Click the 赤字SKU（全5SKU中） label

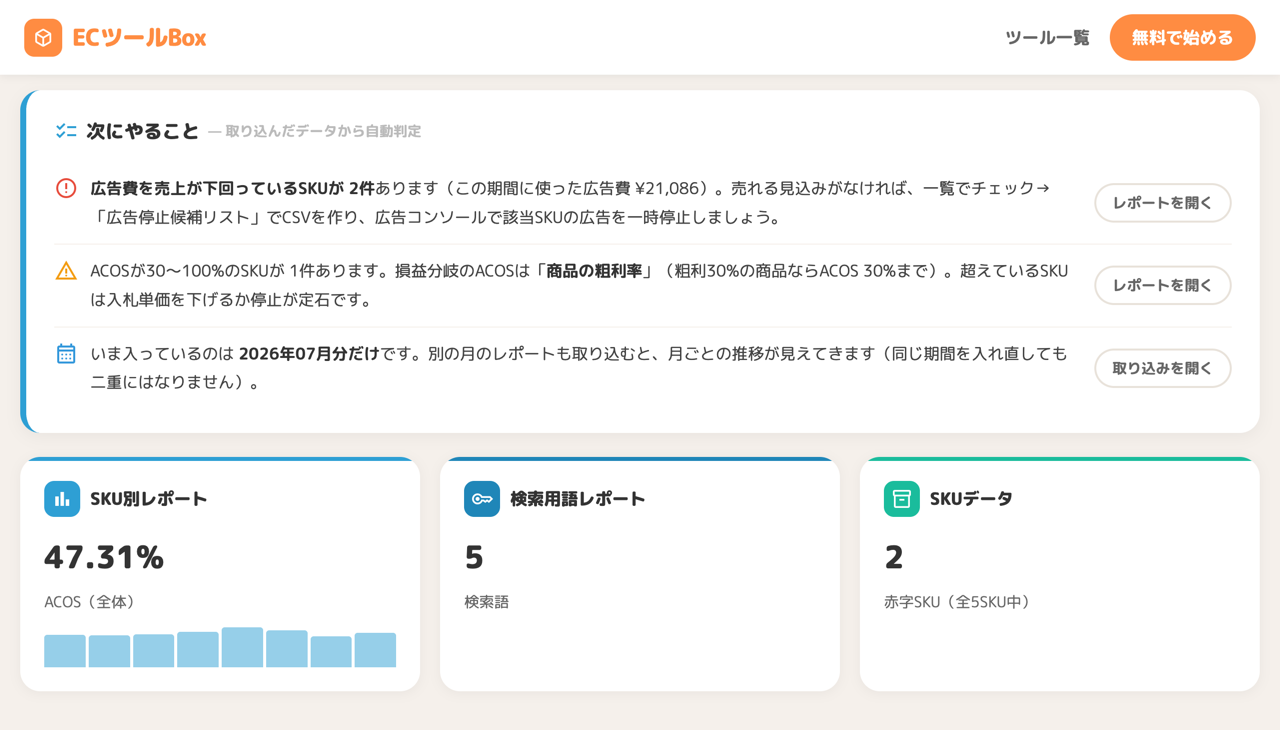(x=958, y=602)
